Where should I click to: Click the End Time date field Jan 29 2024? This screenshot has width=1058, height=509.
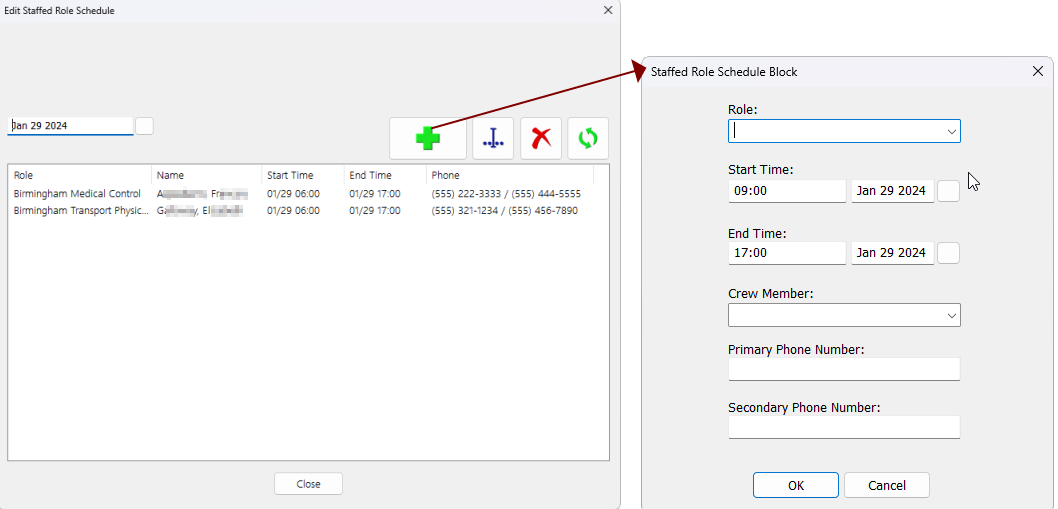click(893, 253)
